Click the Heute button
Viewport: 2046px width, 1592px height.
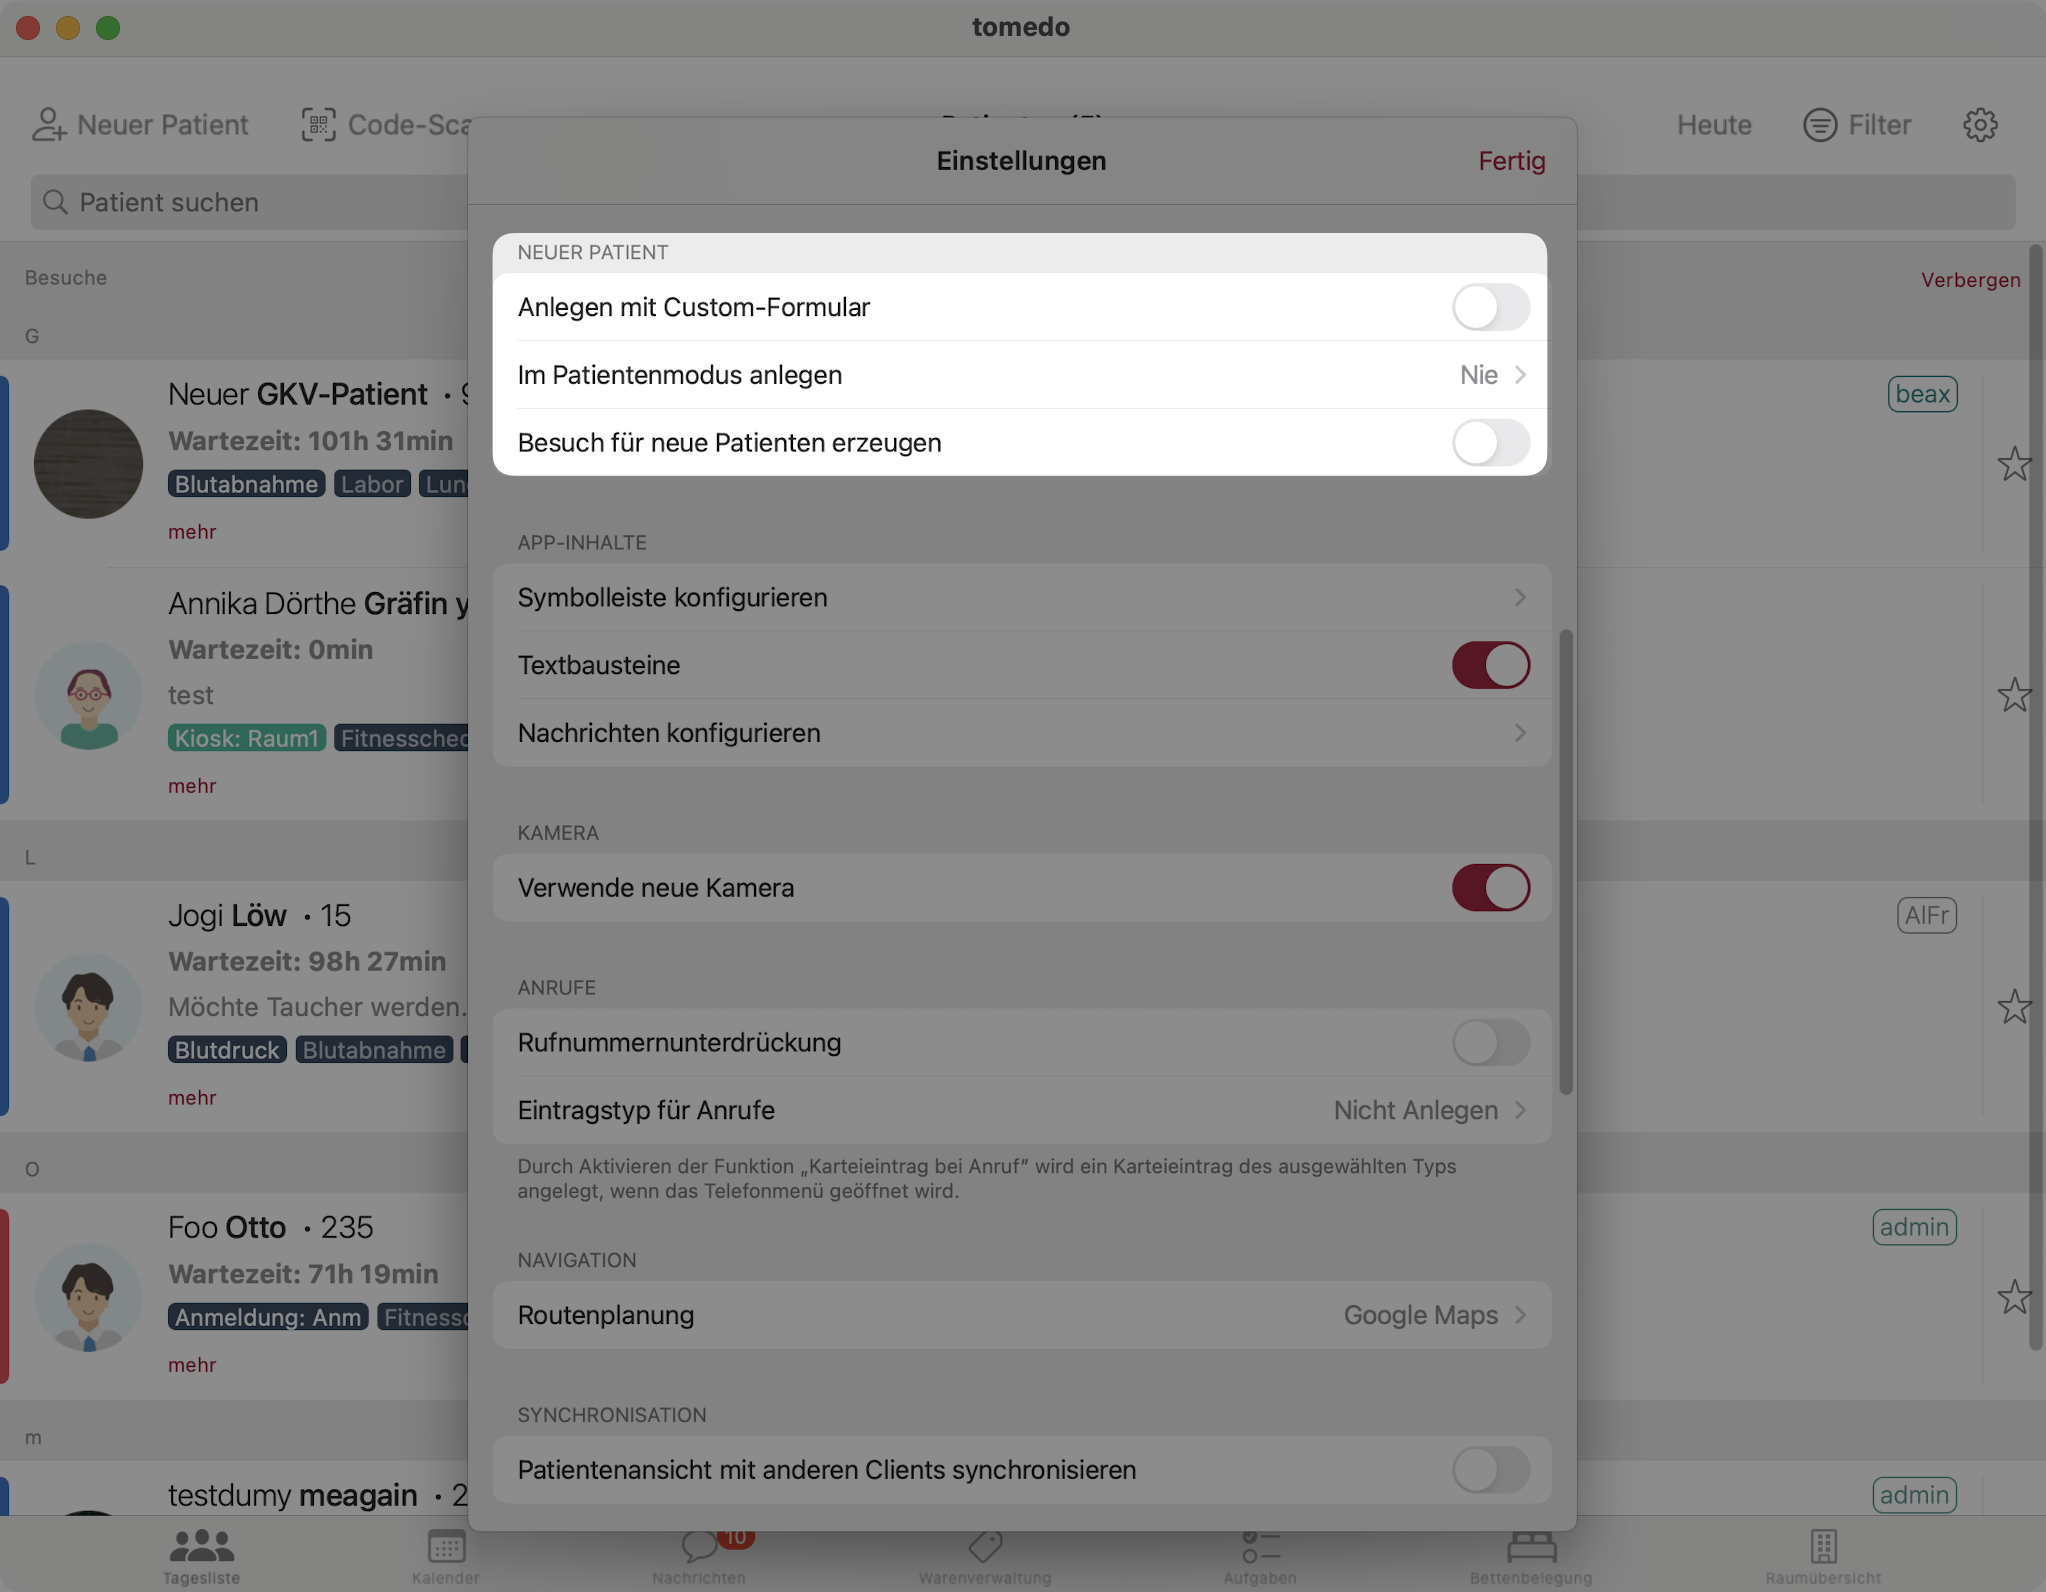click(x=1714, y=125)
